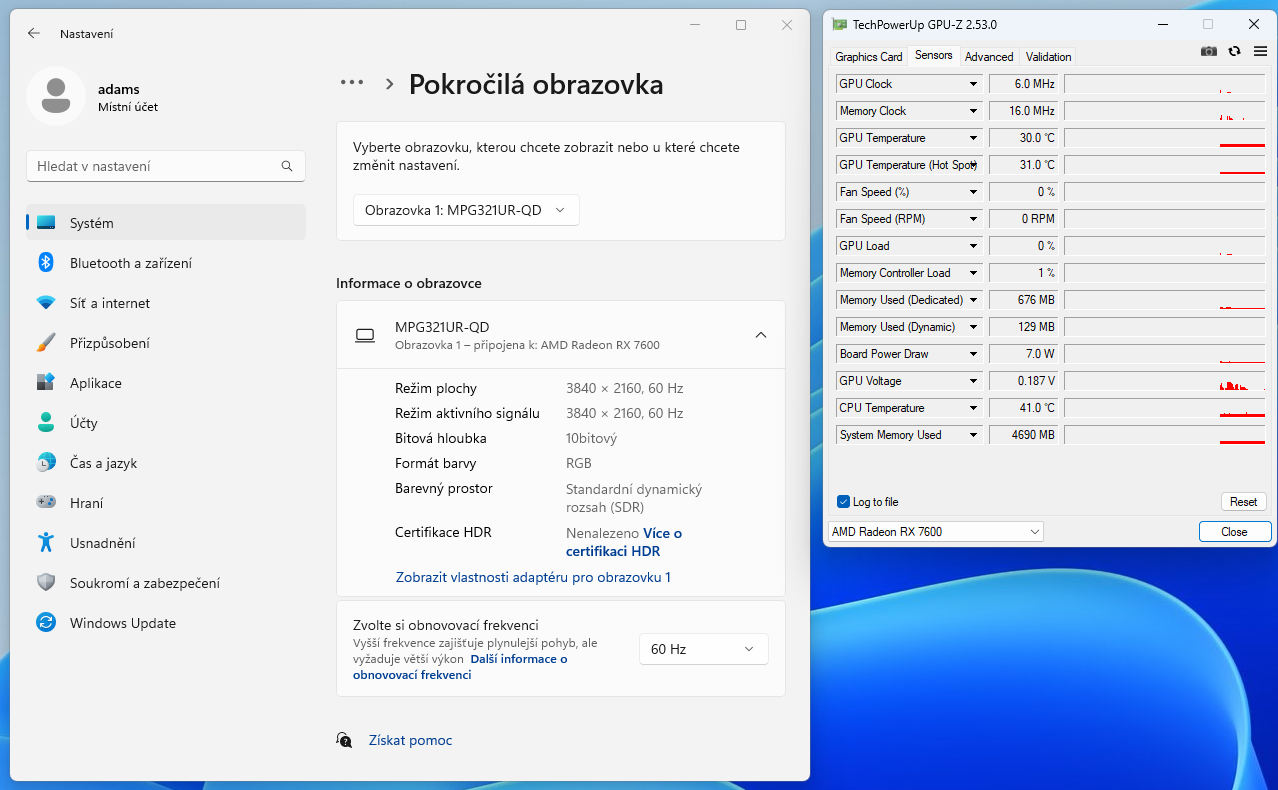
Task: Open Soukromí a zabezpečení settings
Action: pyautogui.click(x=166, y=583)
